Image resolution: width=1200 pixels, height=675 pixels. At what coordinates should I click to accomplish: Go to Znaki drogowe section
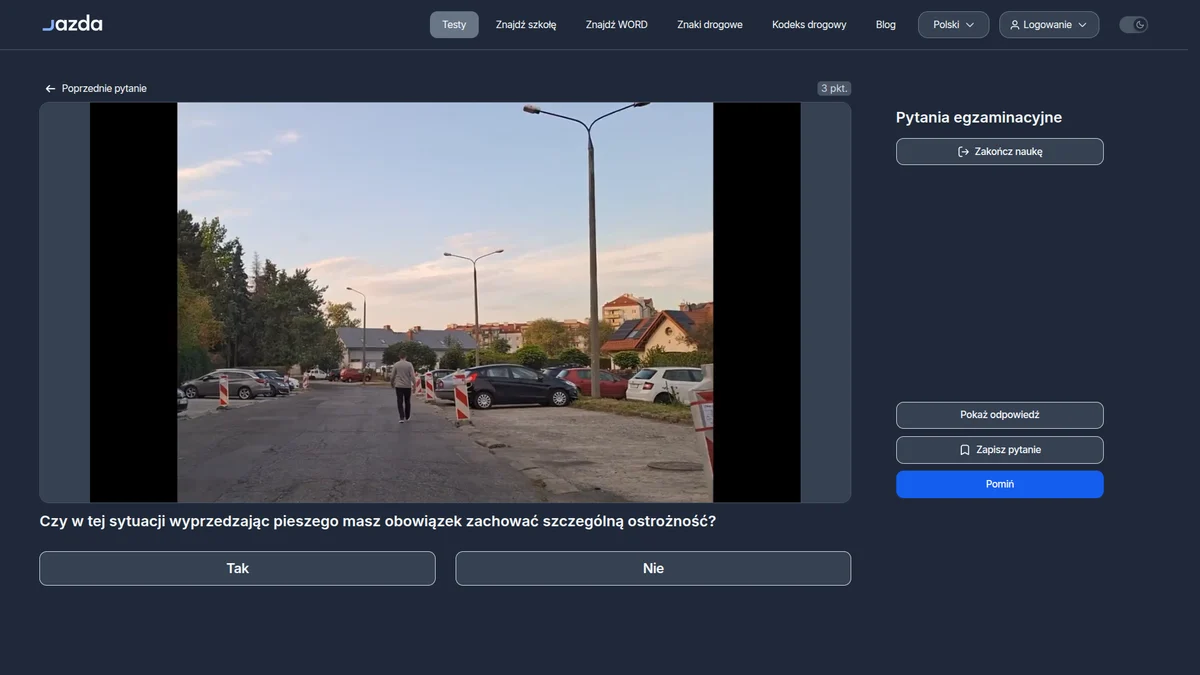coord(710,25)
